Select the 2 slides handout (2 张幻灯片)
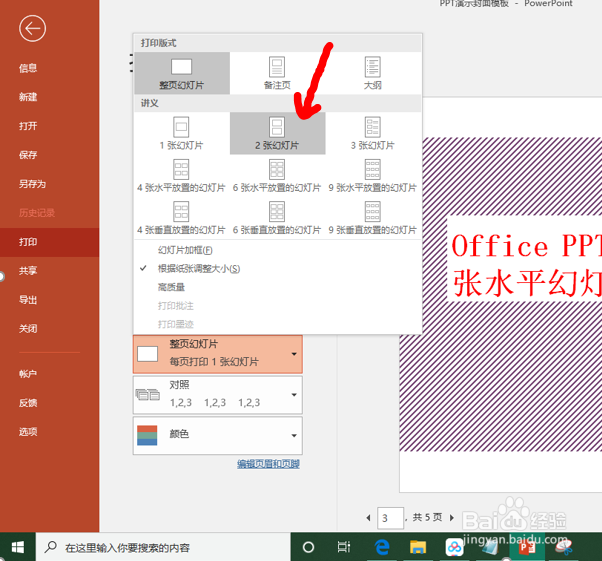The width and height of the screenshot is (602, 561). tap(277, 133)
